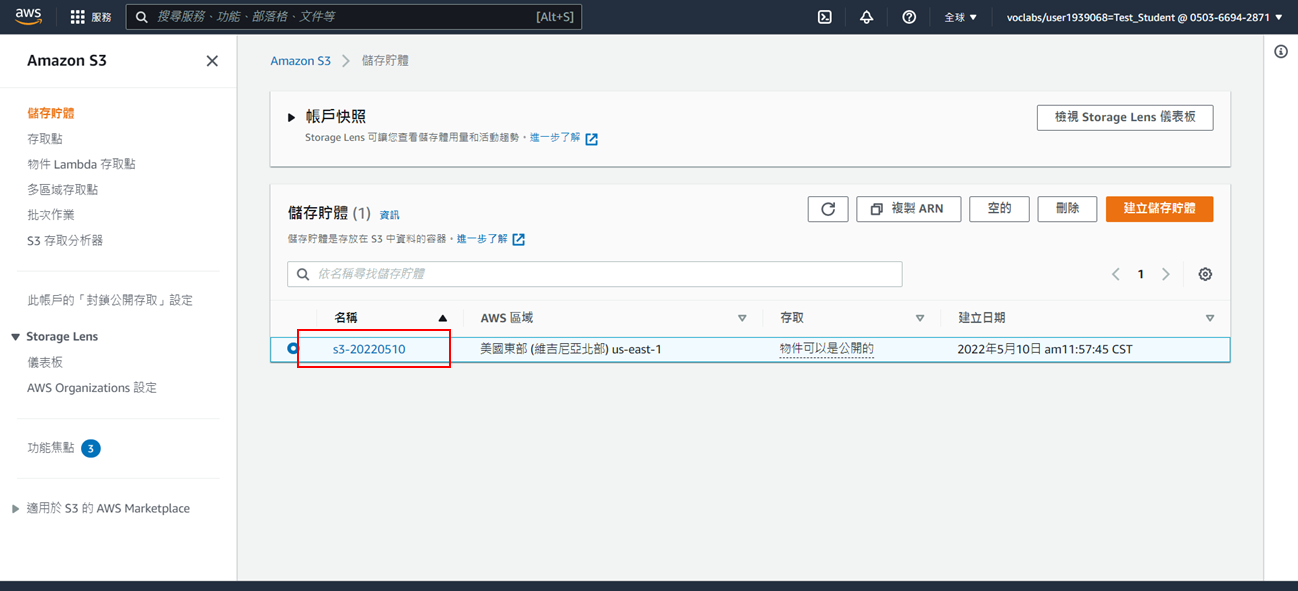Screen dimensions: 1298x591
Task: Open account block public access settings
Action: (x=110, y=300)
